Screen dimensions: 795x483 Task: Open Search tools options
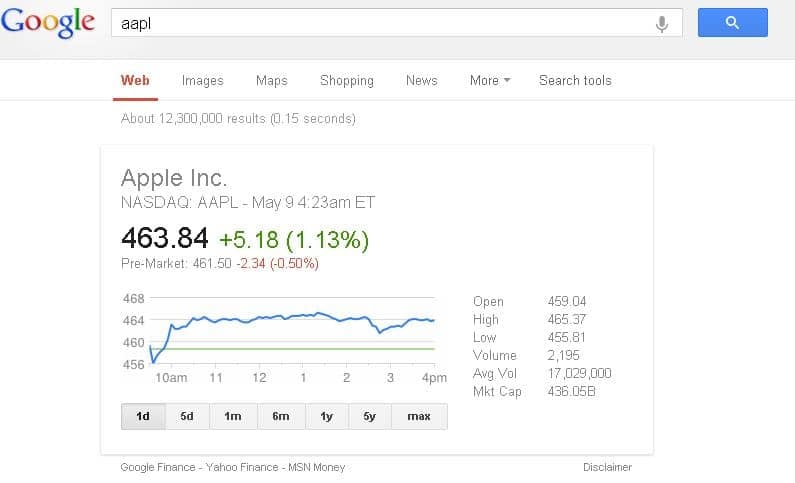tap(575, 80)
